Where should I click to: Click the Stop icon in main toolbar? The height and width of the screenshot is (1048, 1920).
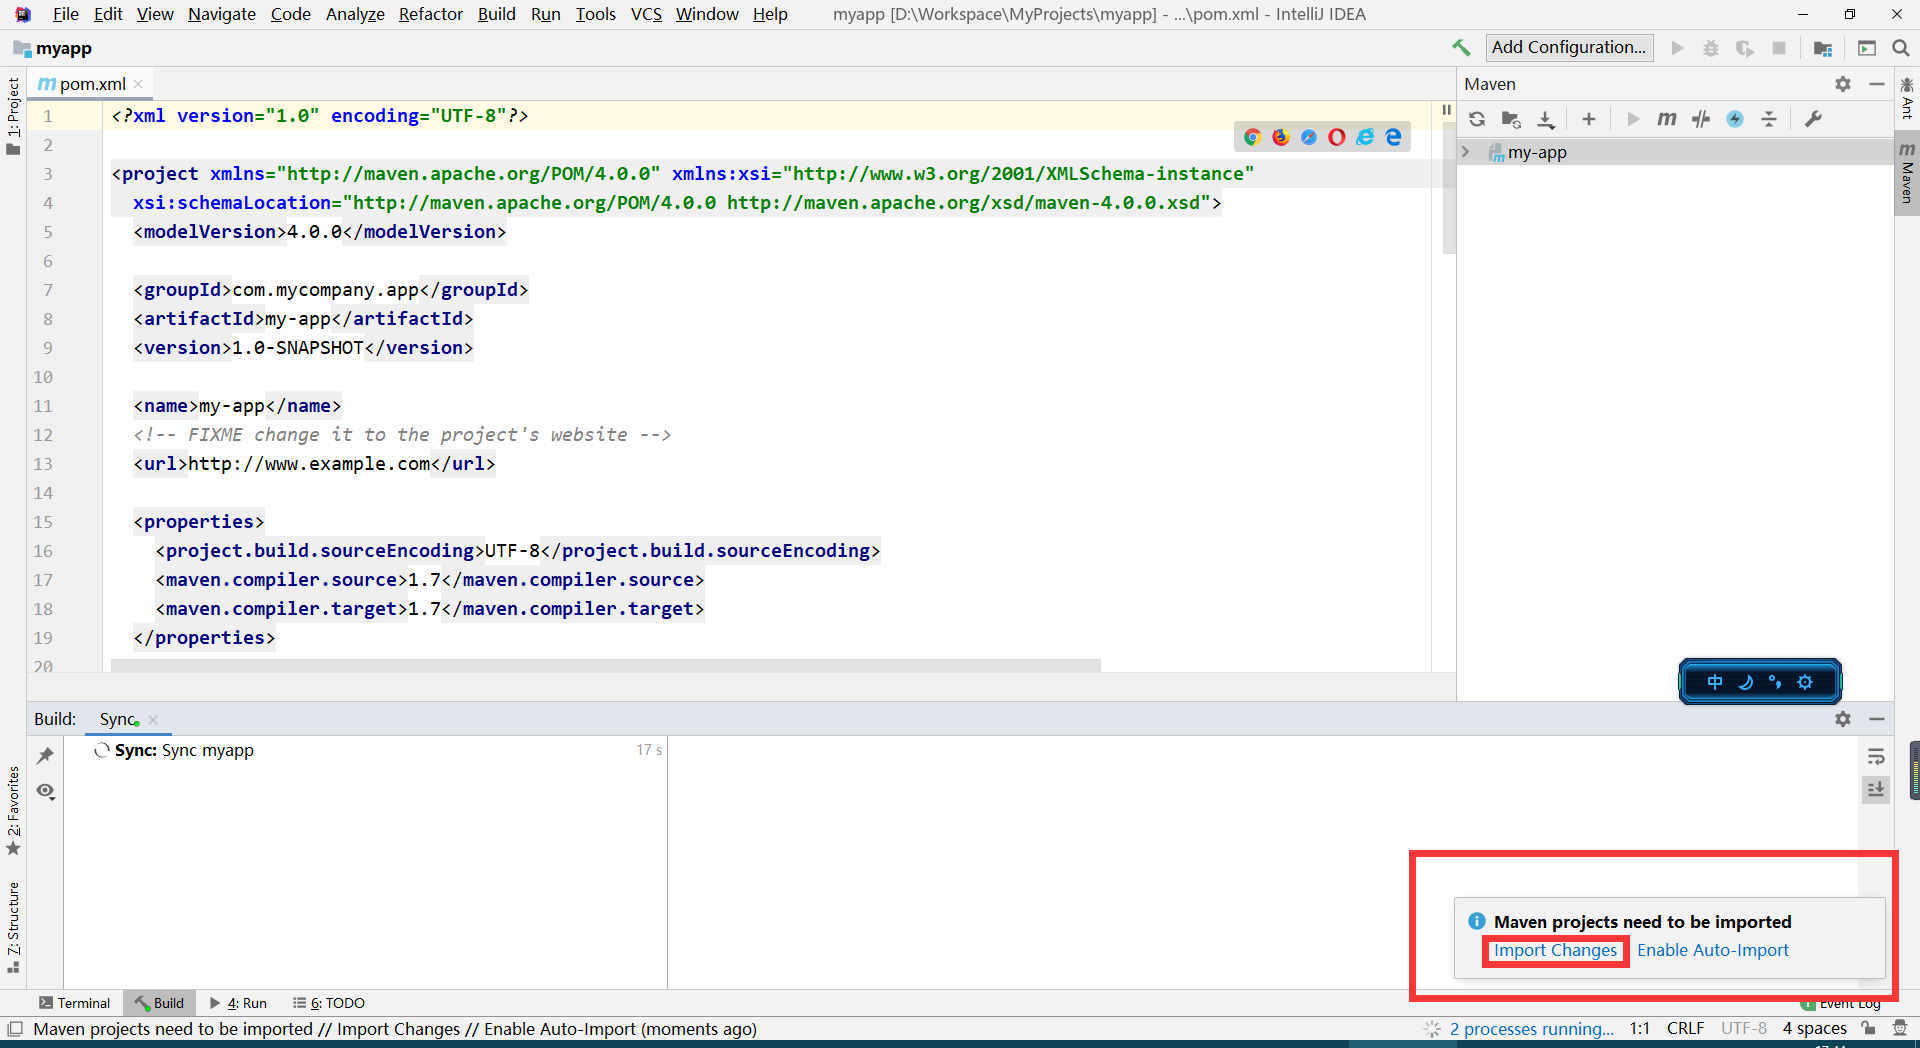pyautogui.click(x=1779, y=48)
